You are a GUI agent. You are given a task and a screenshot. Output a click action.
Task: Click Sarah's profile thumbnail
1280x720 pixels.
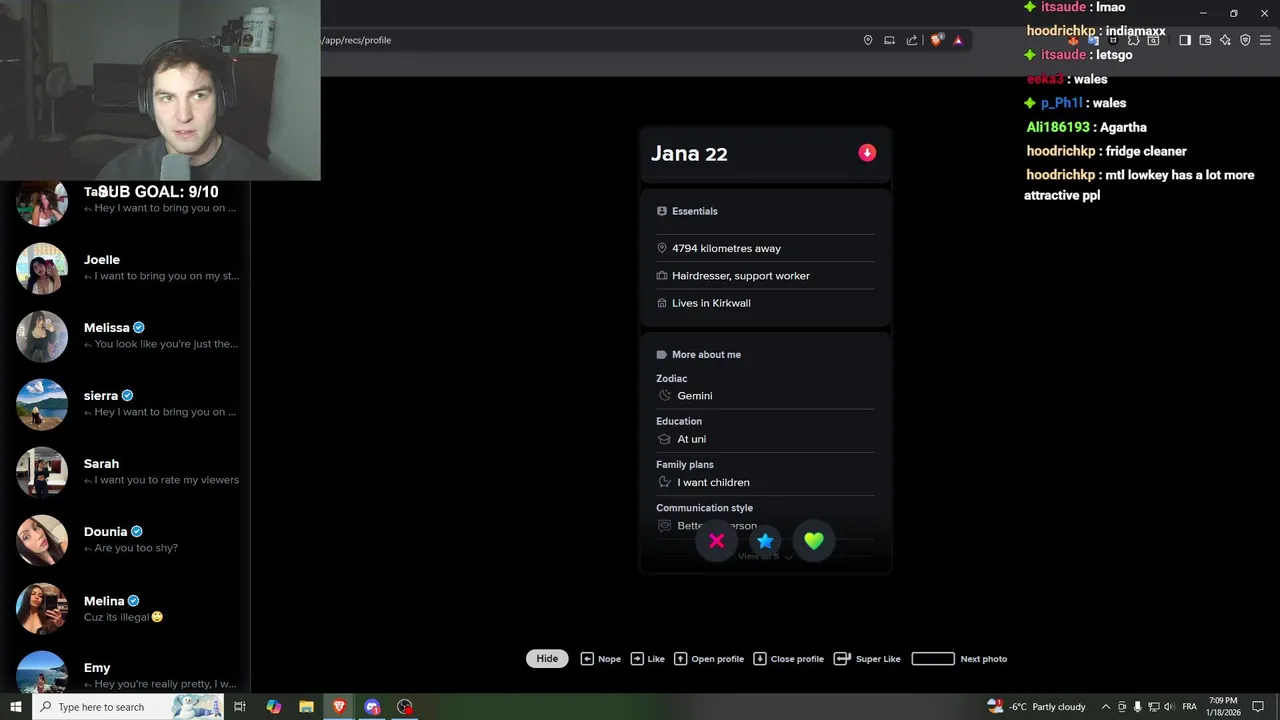(42, 472)
